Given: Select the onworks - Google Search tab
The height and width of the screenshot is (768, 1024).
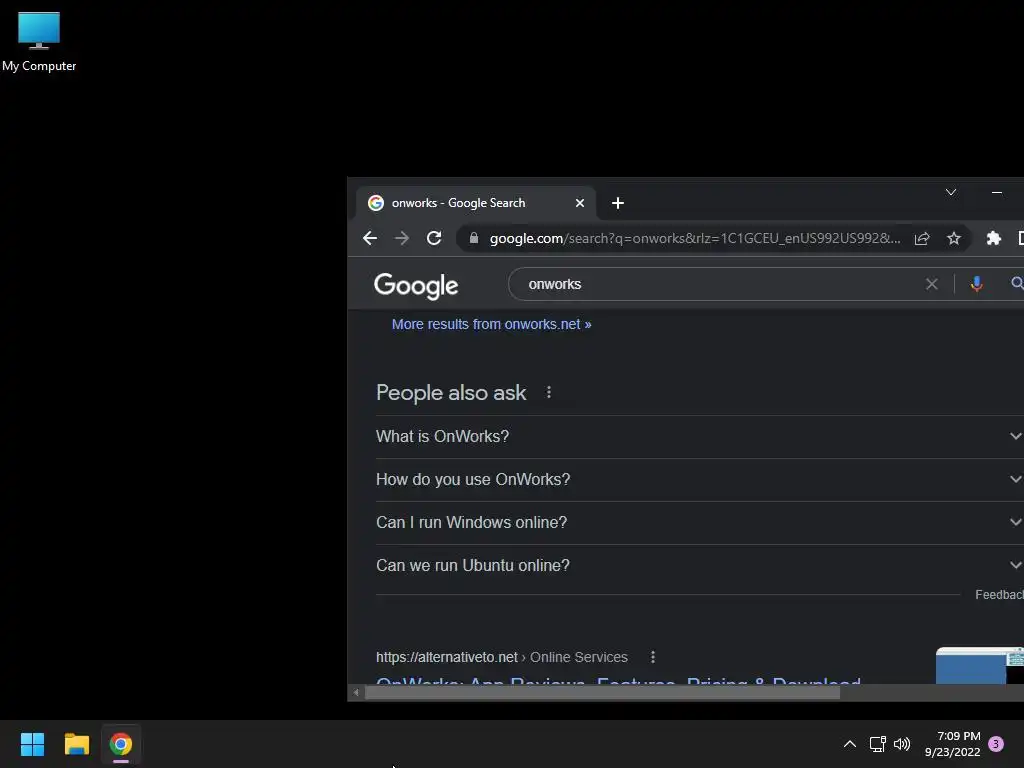Looking at the screenshot, I should coord(475,203).
